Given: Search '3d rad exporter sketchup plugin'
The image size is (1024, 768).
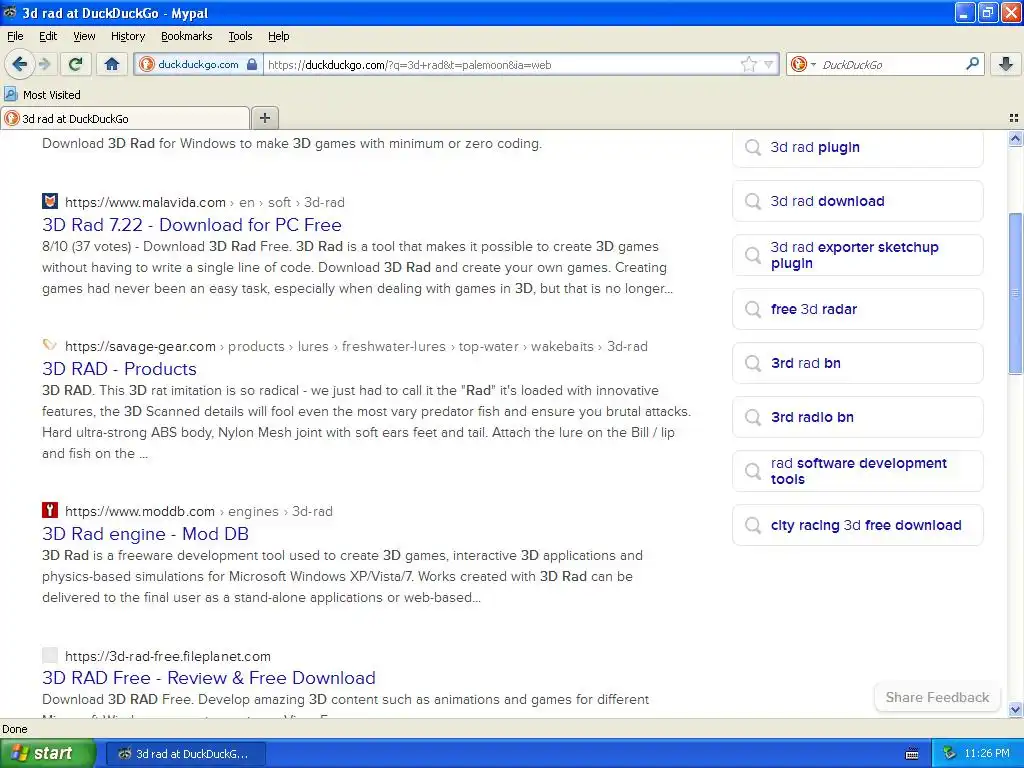Looking at the screenshot, I should coord(857,255).
